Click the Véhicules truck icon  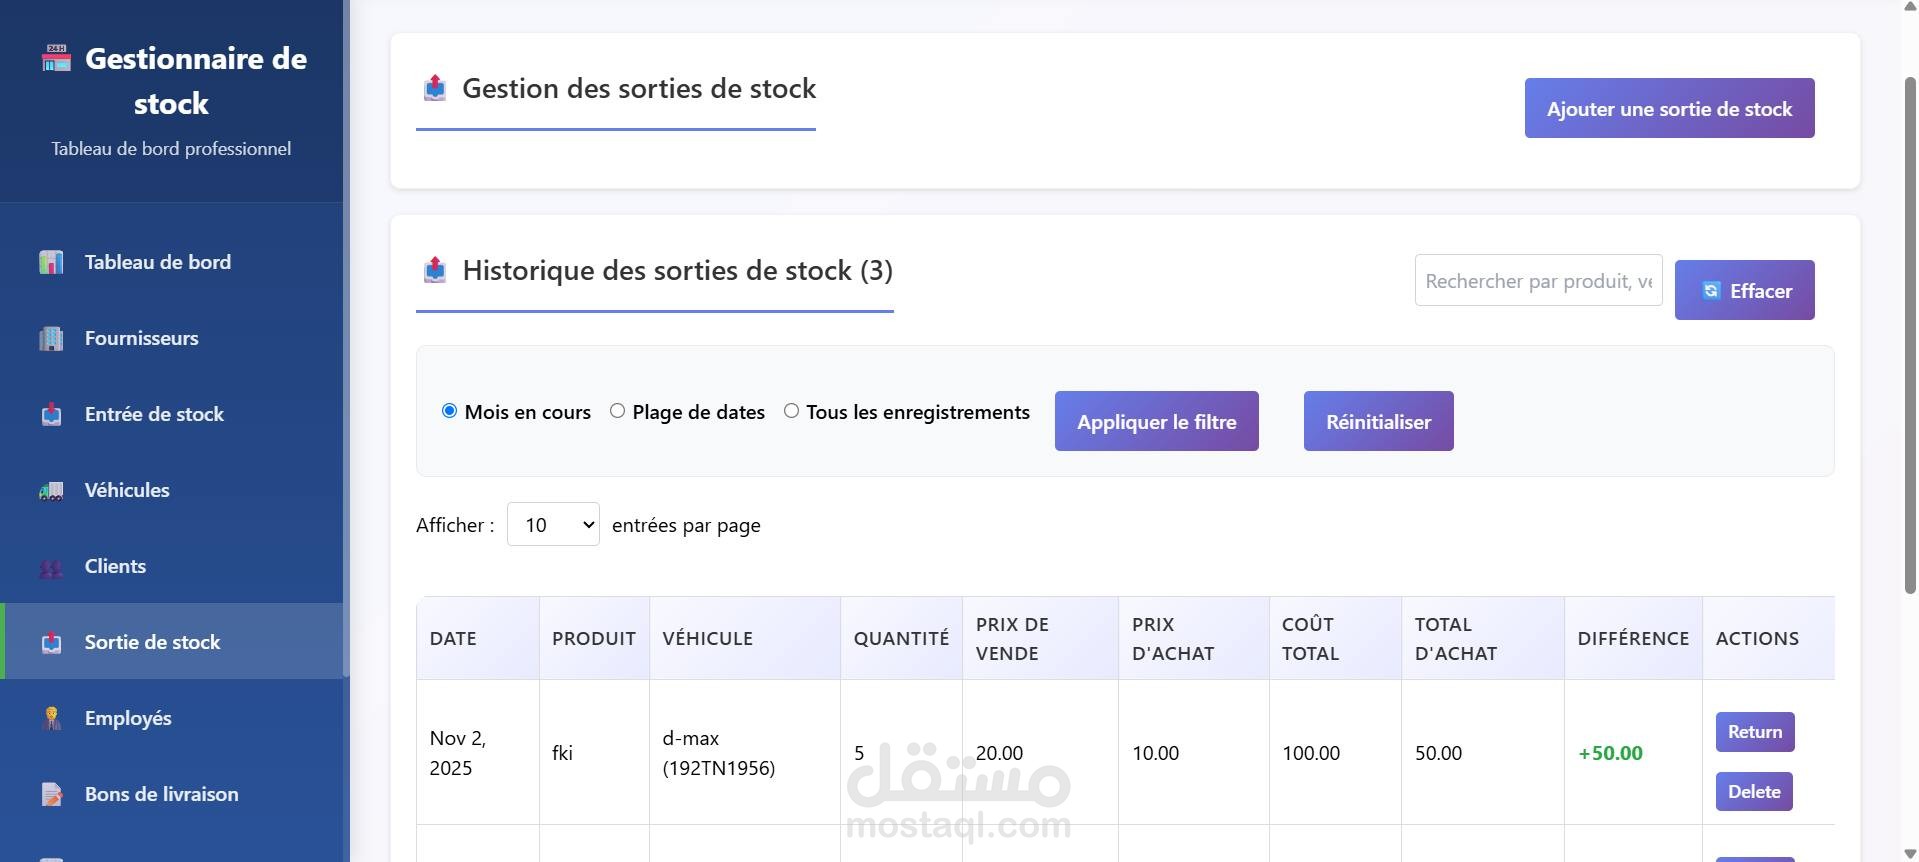point(51,490)
